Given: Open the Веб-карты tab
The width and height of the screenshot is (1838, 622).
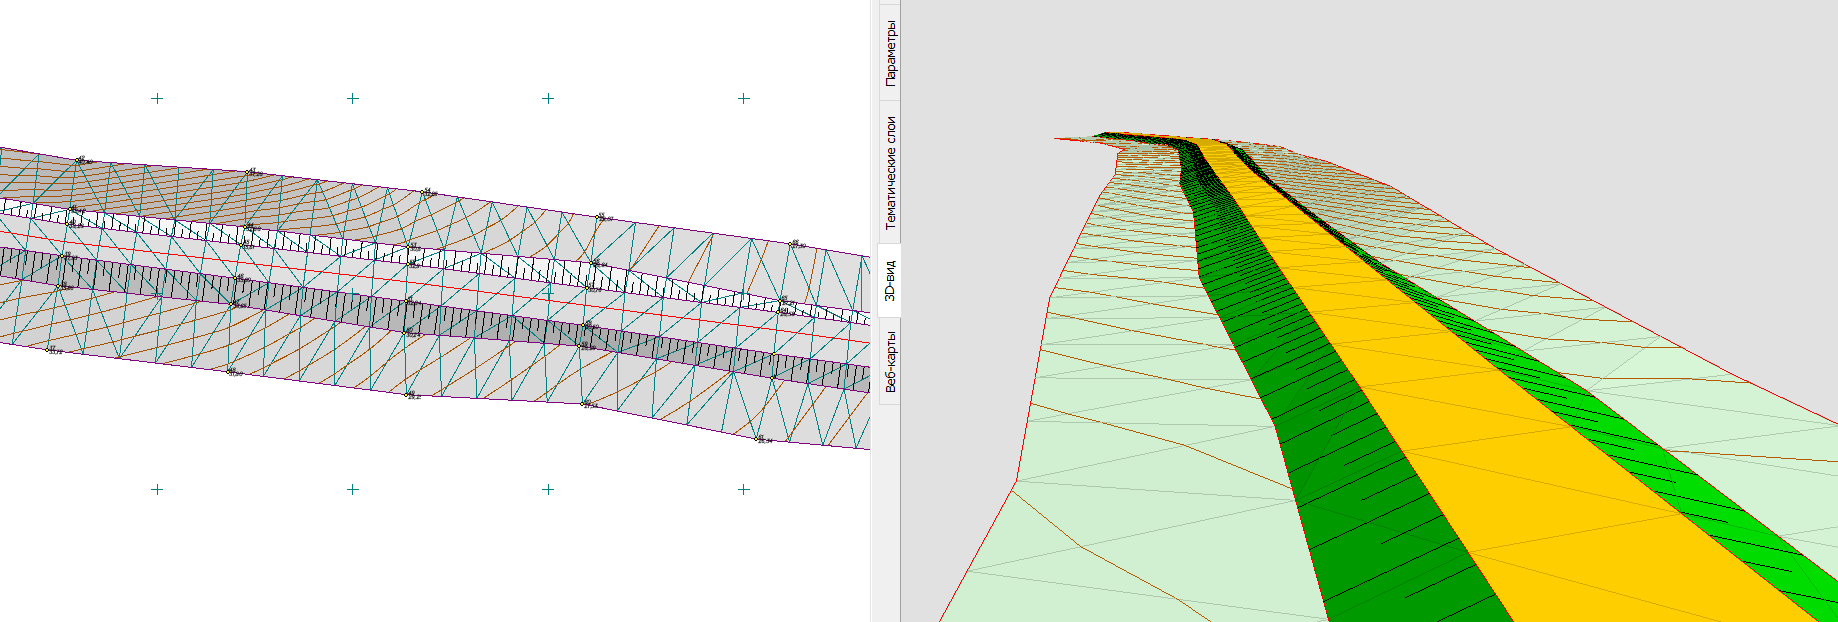Looking at the screenshot, I should pyautogui.click(x=890, y=361).
